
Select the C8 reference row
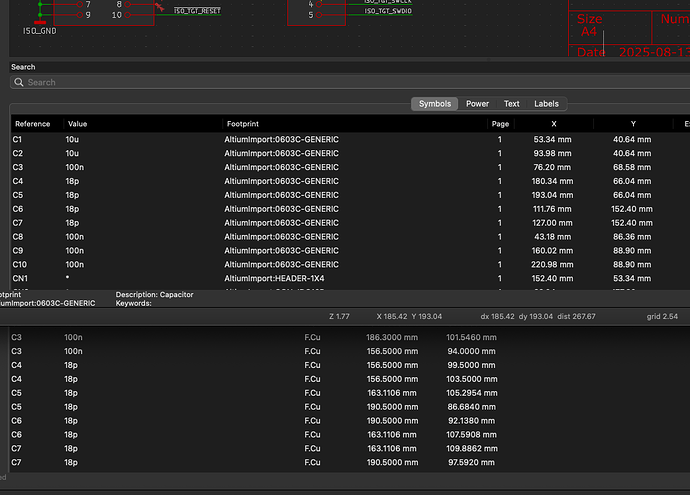350,237
